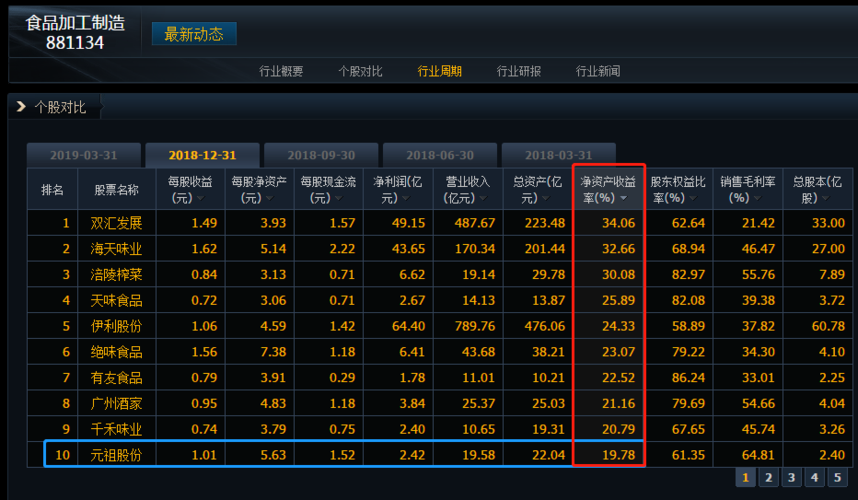Click 伊利股份 revenue value 789.76

coord(475,326)
